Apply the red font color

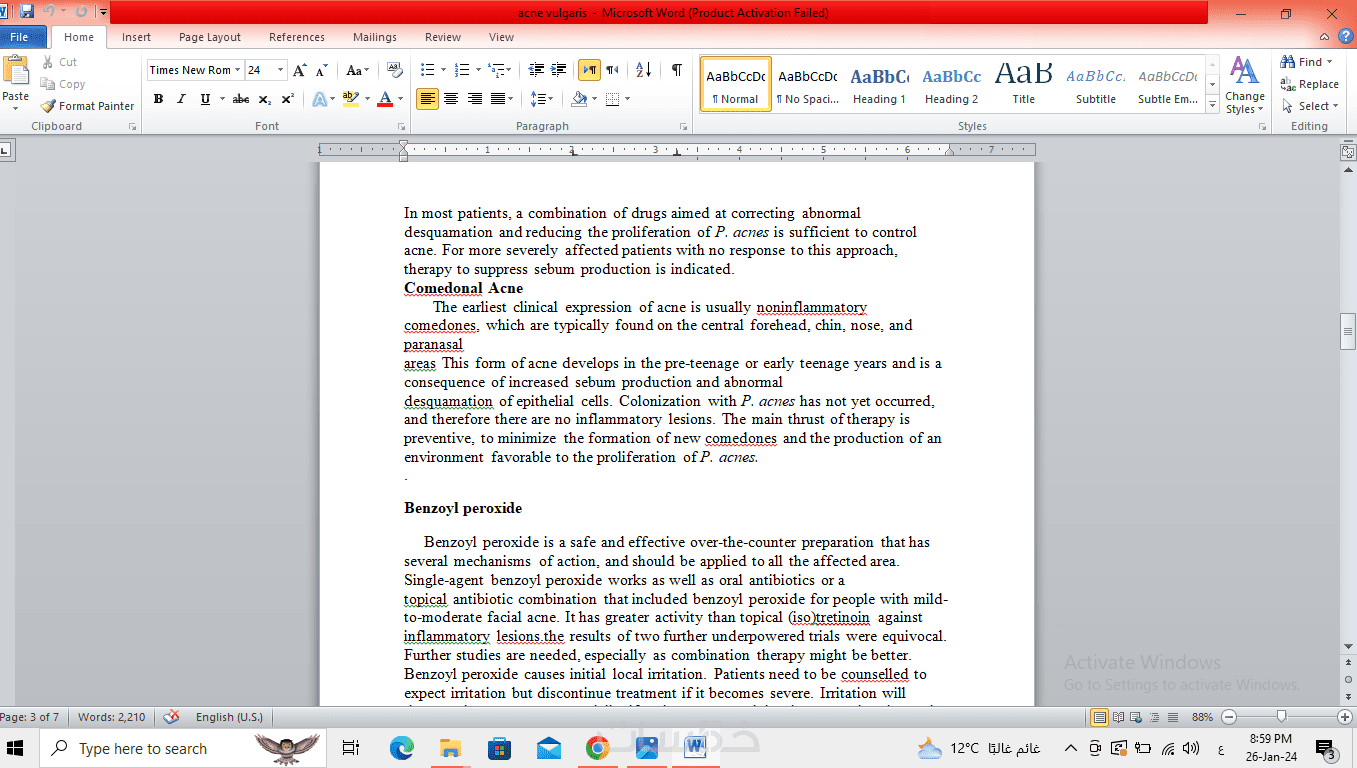(386, 99)
